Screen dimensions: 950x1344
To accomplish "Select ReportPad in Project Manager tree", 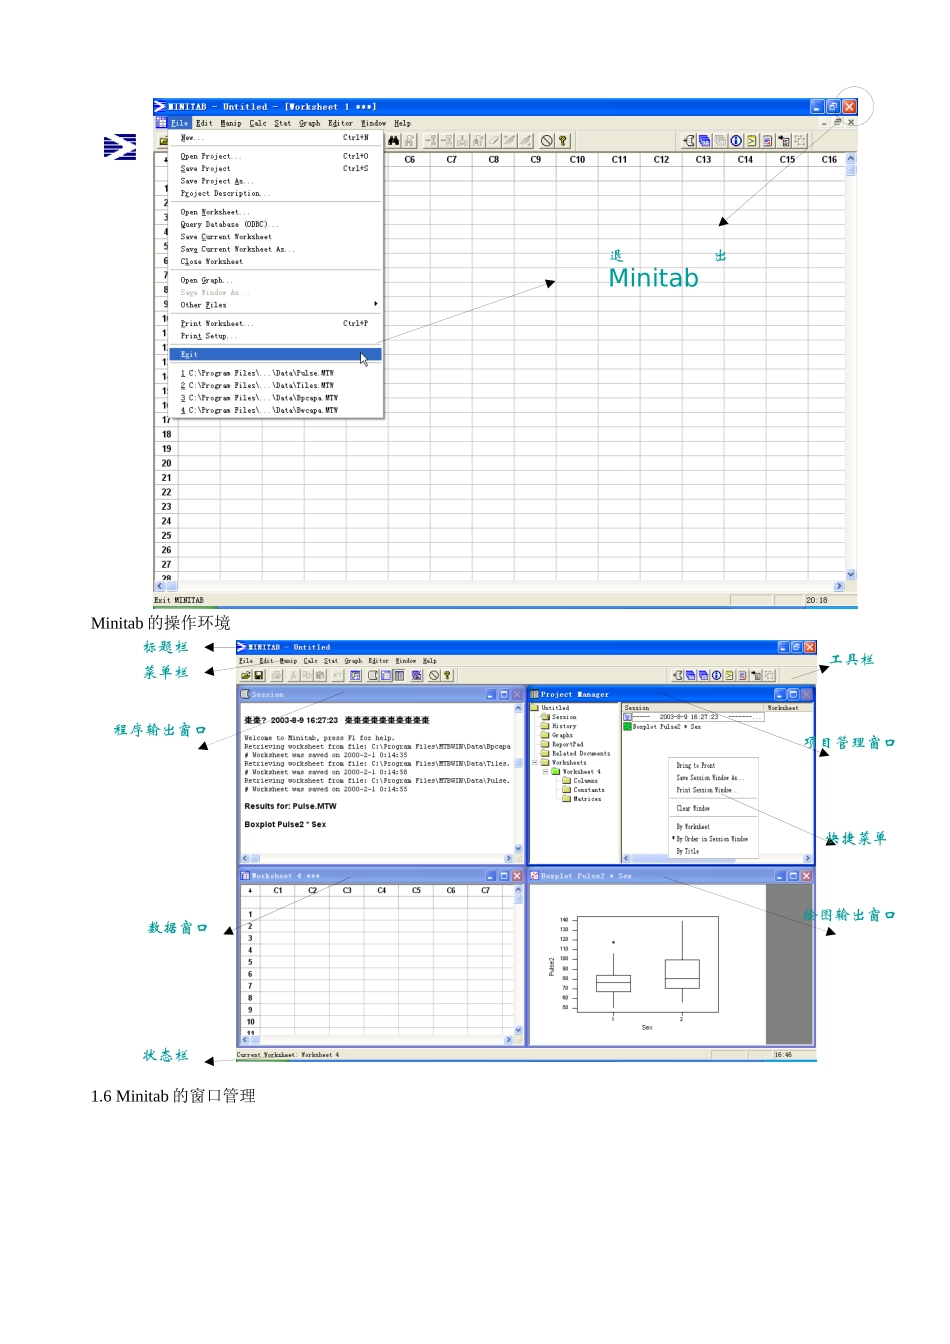I will (568, 744).
